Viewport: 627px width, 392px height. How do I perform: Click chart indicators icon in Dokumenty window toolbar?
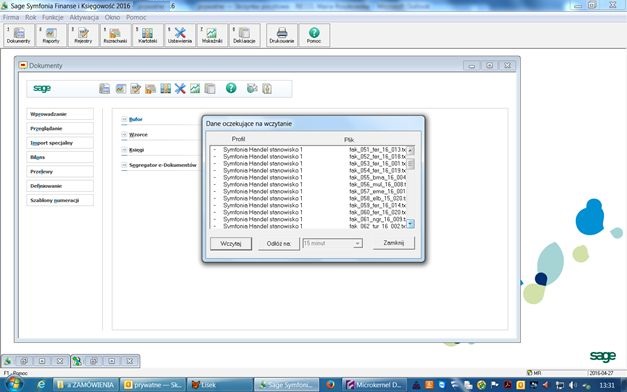tap(195, 88)
